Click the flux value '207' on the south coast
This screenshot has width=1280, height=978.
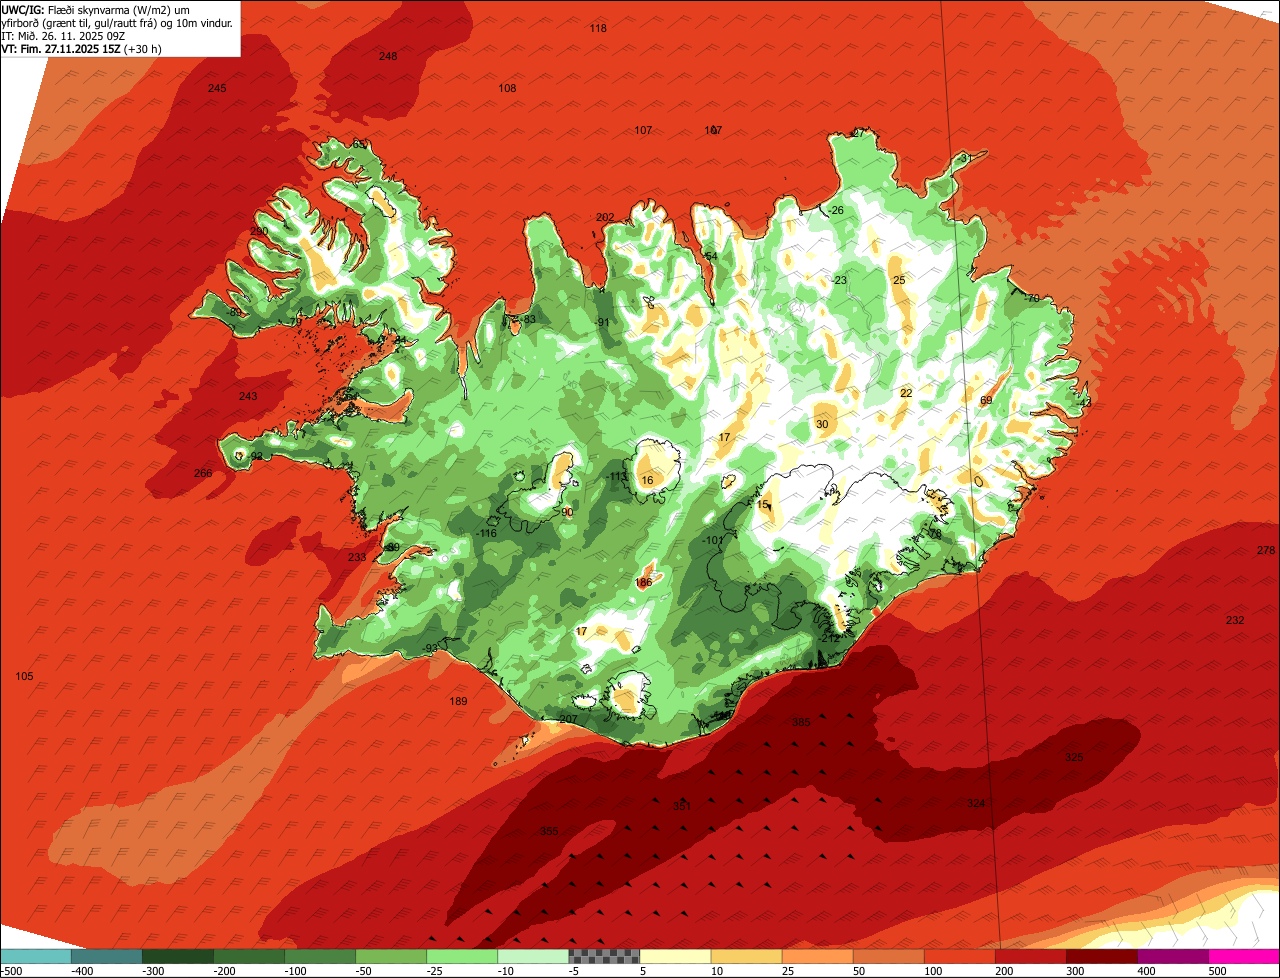pyautogui.click(x=568, y=719)
